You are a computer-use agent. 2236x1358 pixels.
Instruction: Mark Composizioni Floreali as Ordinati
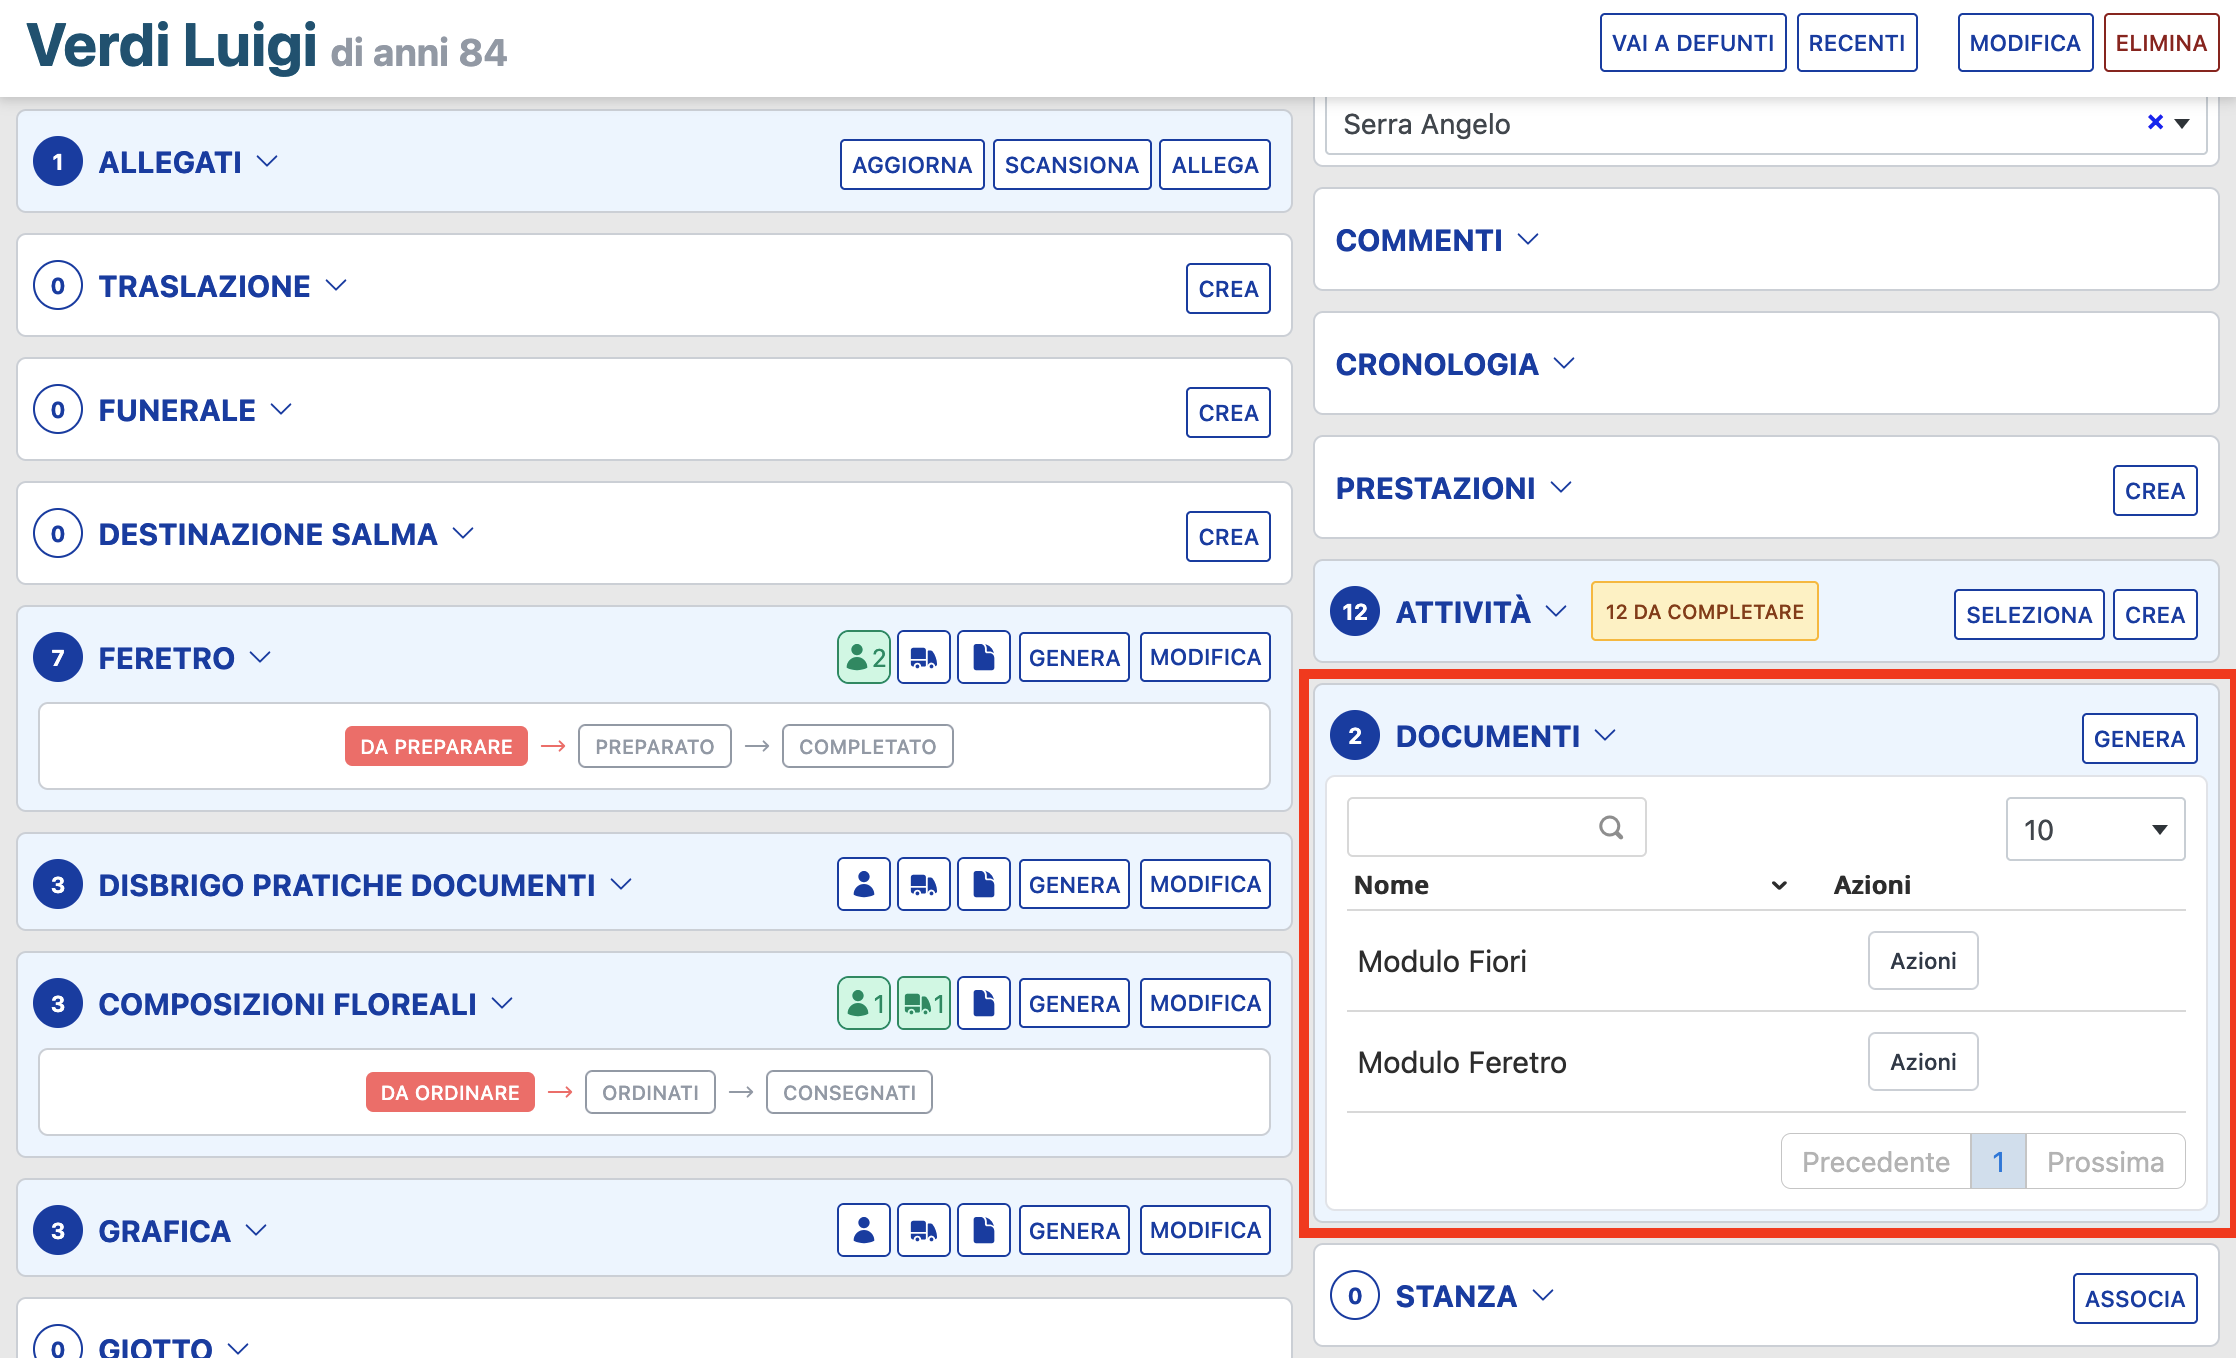[650, 1093]
